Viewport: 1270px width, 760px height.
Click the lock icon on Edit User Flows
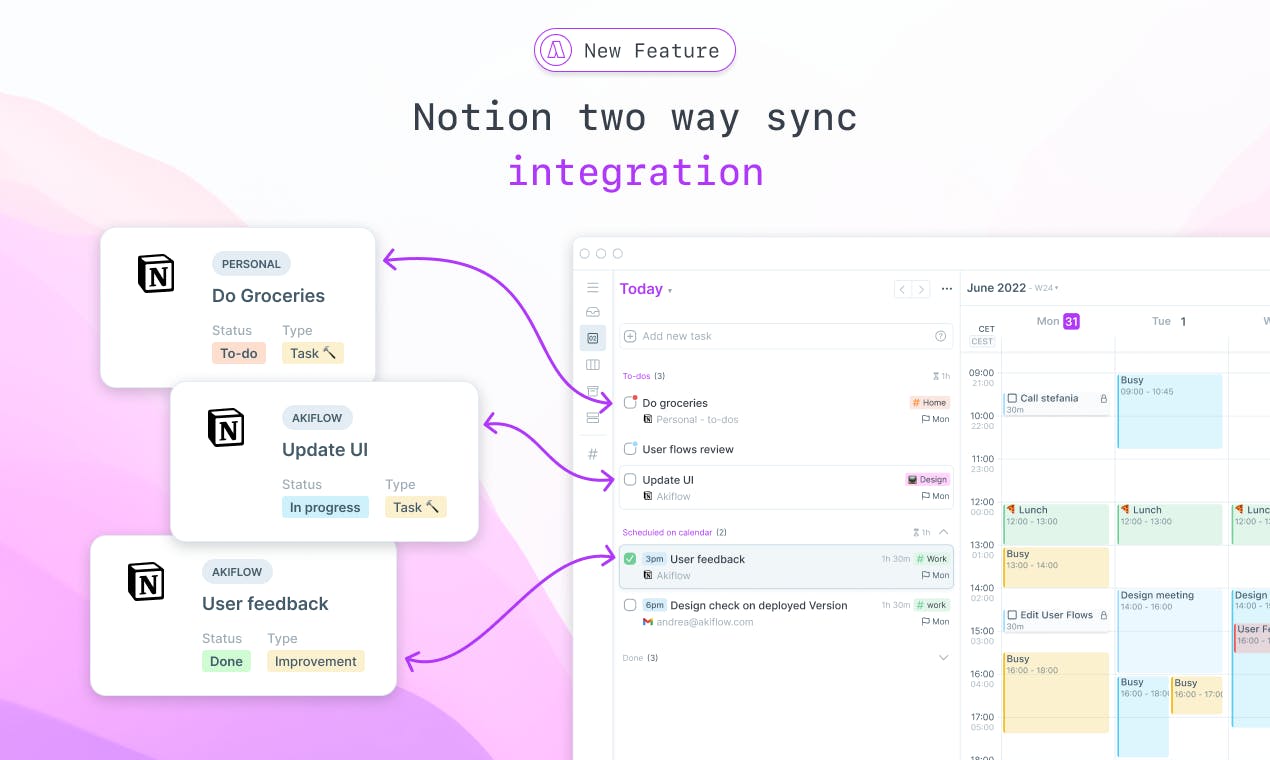[x=1104, y=615]
